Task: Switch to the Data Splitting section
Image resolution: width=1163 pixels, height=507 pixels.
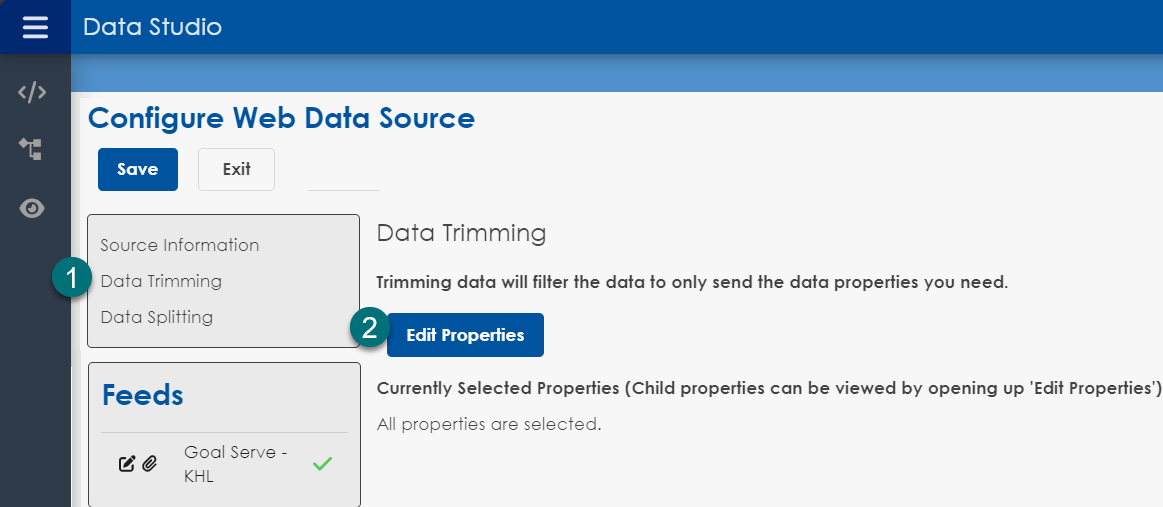Action: click(x=157, y=317)
